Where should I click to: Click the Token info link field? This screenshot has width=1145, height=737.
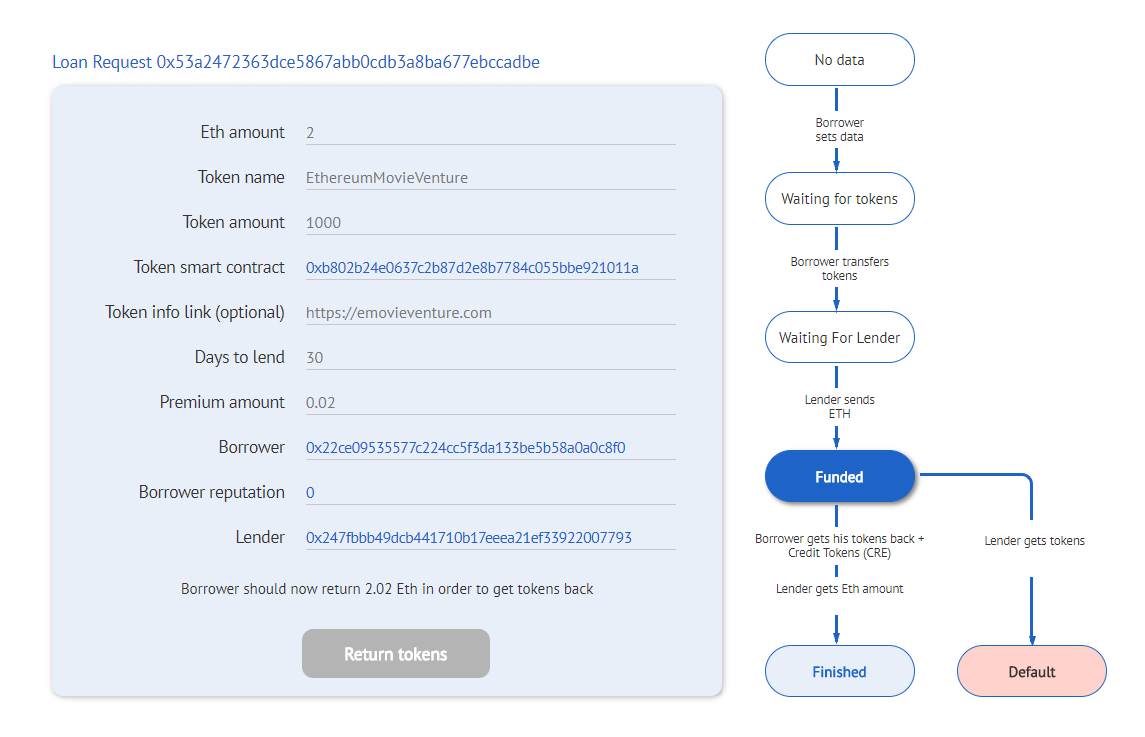tap(491, 313)
